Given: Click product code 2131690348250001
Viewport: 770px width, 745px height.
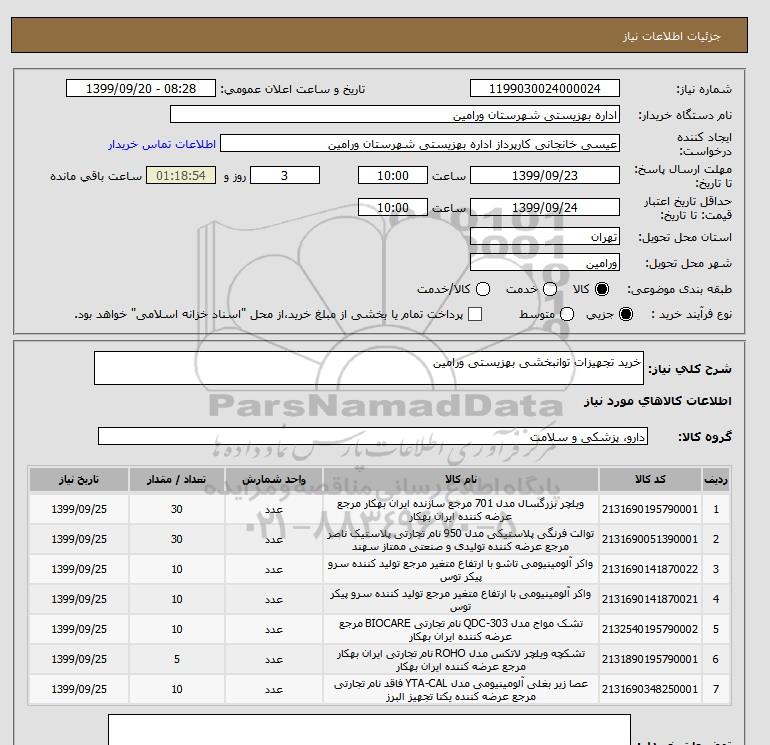Looking at the screenshot, I should pyautogui.click(x=650, y=689).
